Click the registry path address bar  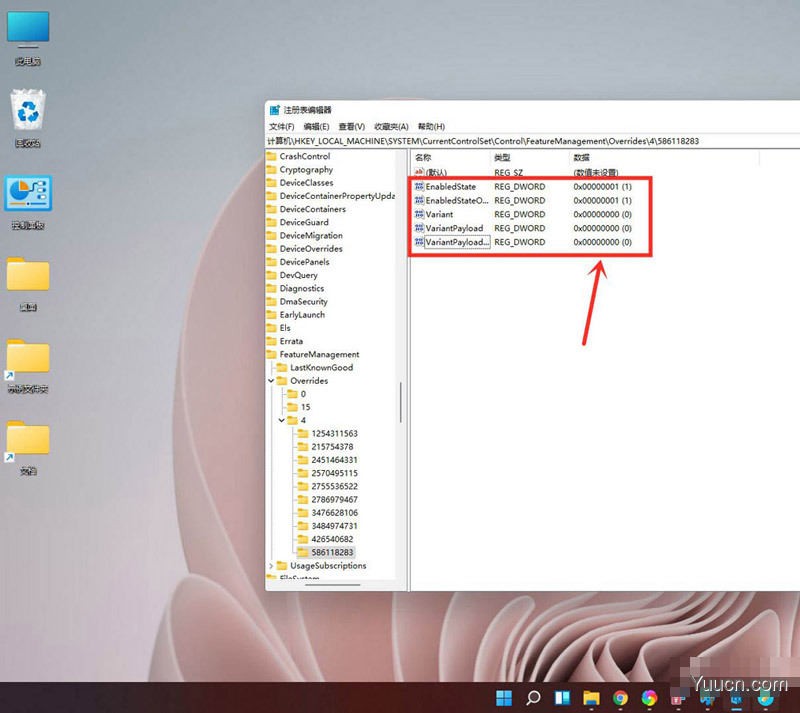click(533, 141)
